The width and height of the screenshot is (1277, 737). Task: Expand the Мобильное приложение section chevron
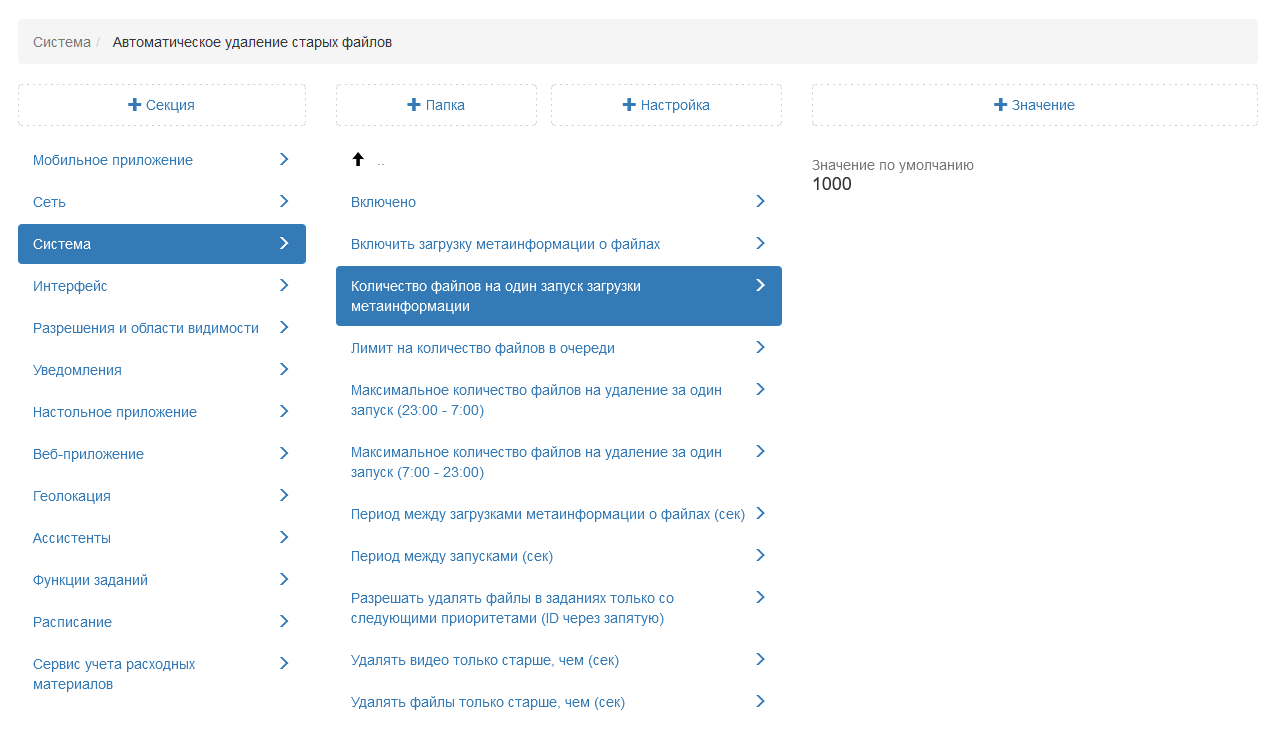pyautogui.click(x=284, y=159)
